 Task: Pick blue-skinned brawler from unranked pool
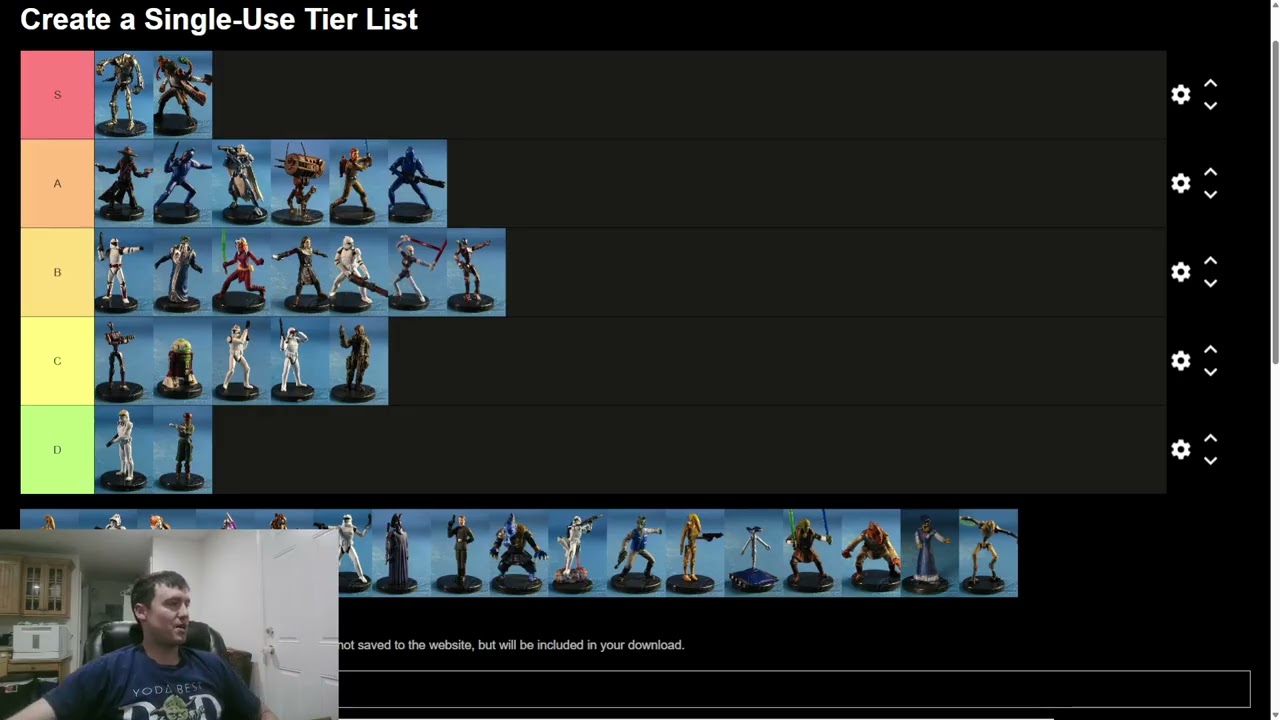point(519,553)
